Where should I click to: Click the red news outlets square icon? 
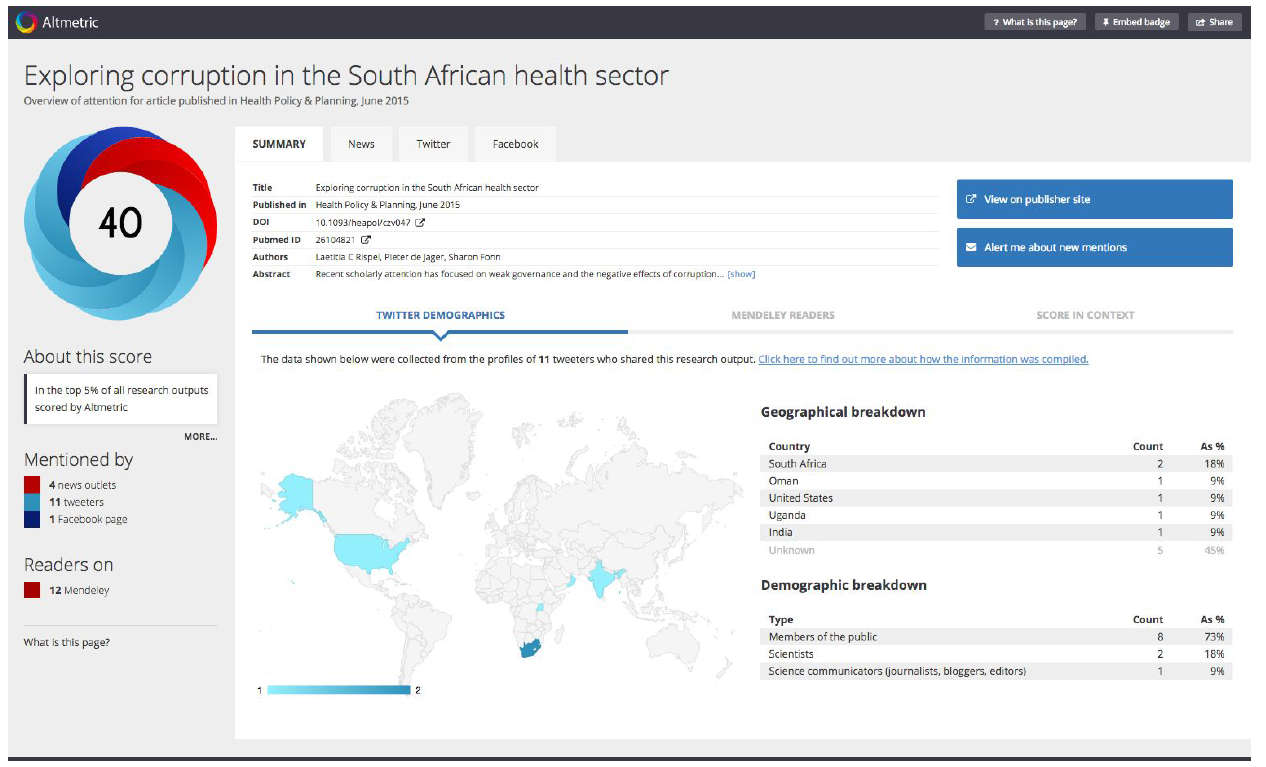33,485
